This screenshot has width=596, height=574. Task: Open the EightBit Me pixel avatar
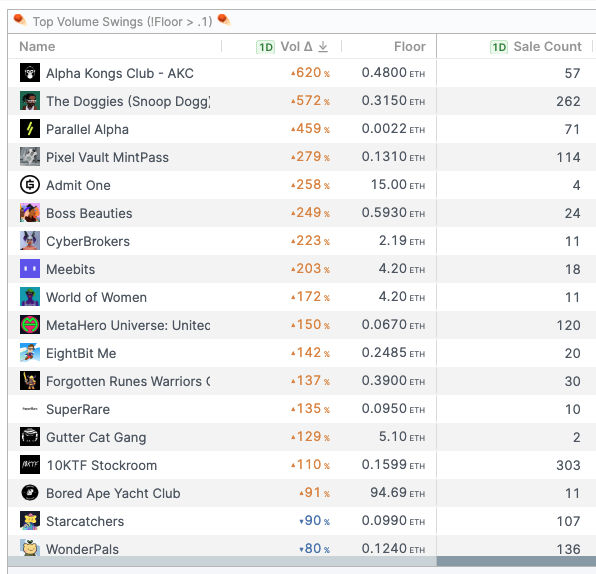click(x=30, y=353)
